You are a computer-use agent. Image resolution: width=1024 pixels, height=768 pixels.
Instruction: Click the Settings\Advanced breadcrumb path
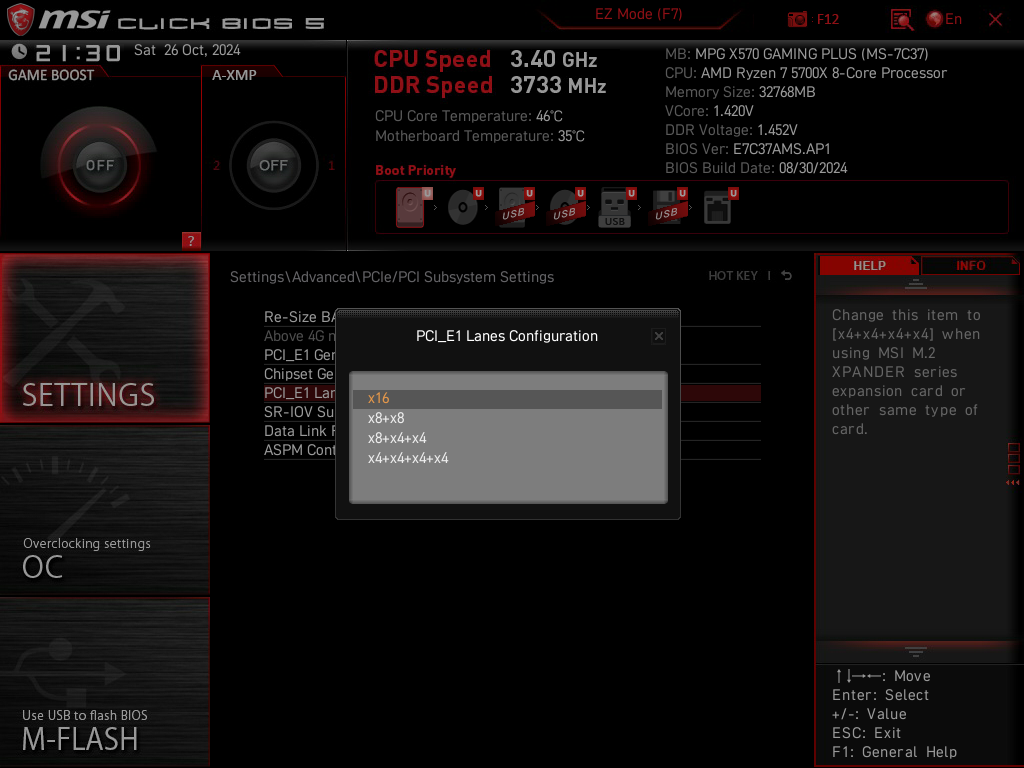[392, 277]
